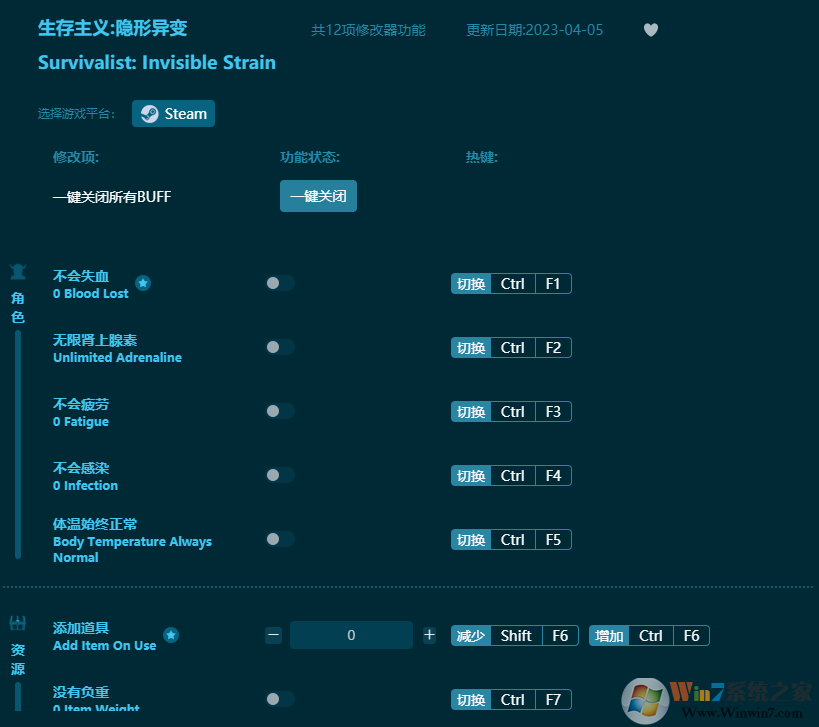Toggle the 0 Fatigue switch on
819x727 pixels.
[x=280, y=411]
